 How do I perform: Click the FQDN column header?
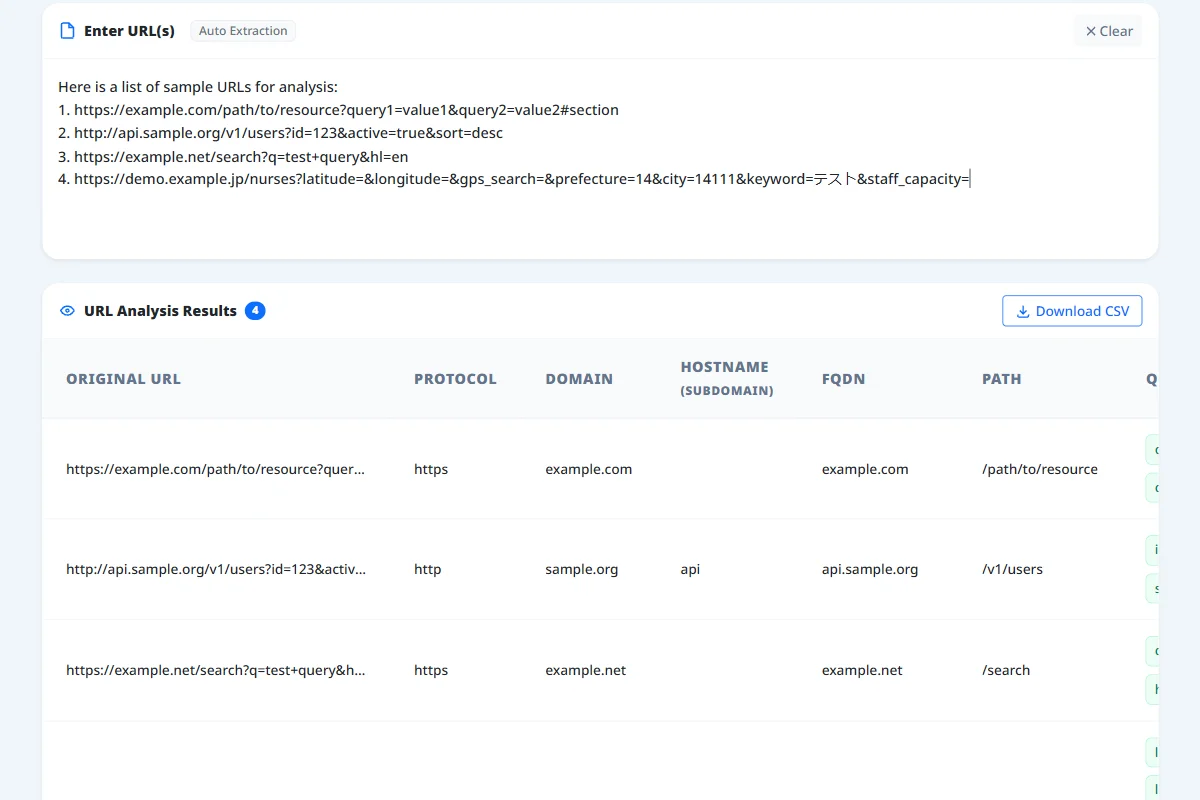[843, 379]
